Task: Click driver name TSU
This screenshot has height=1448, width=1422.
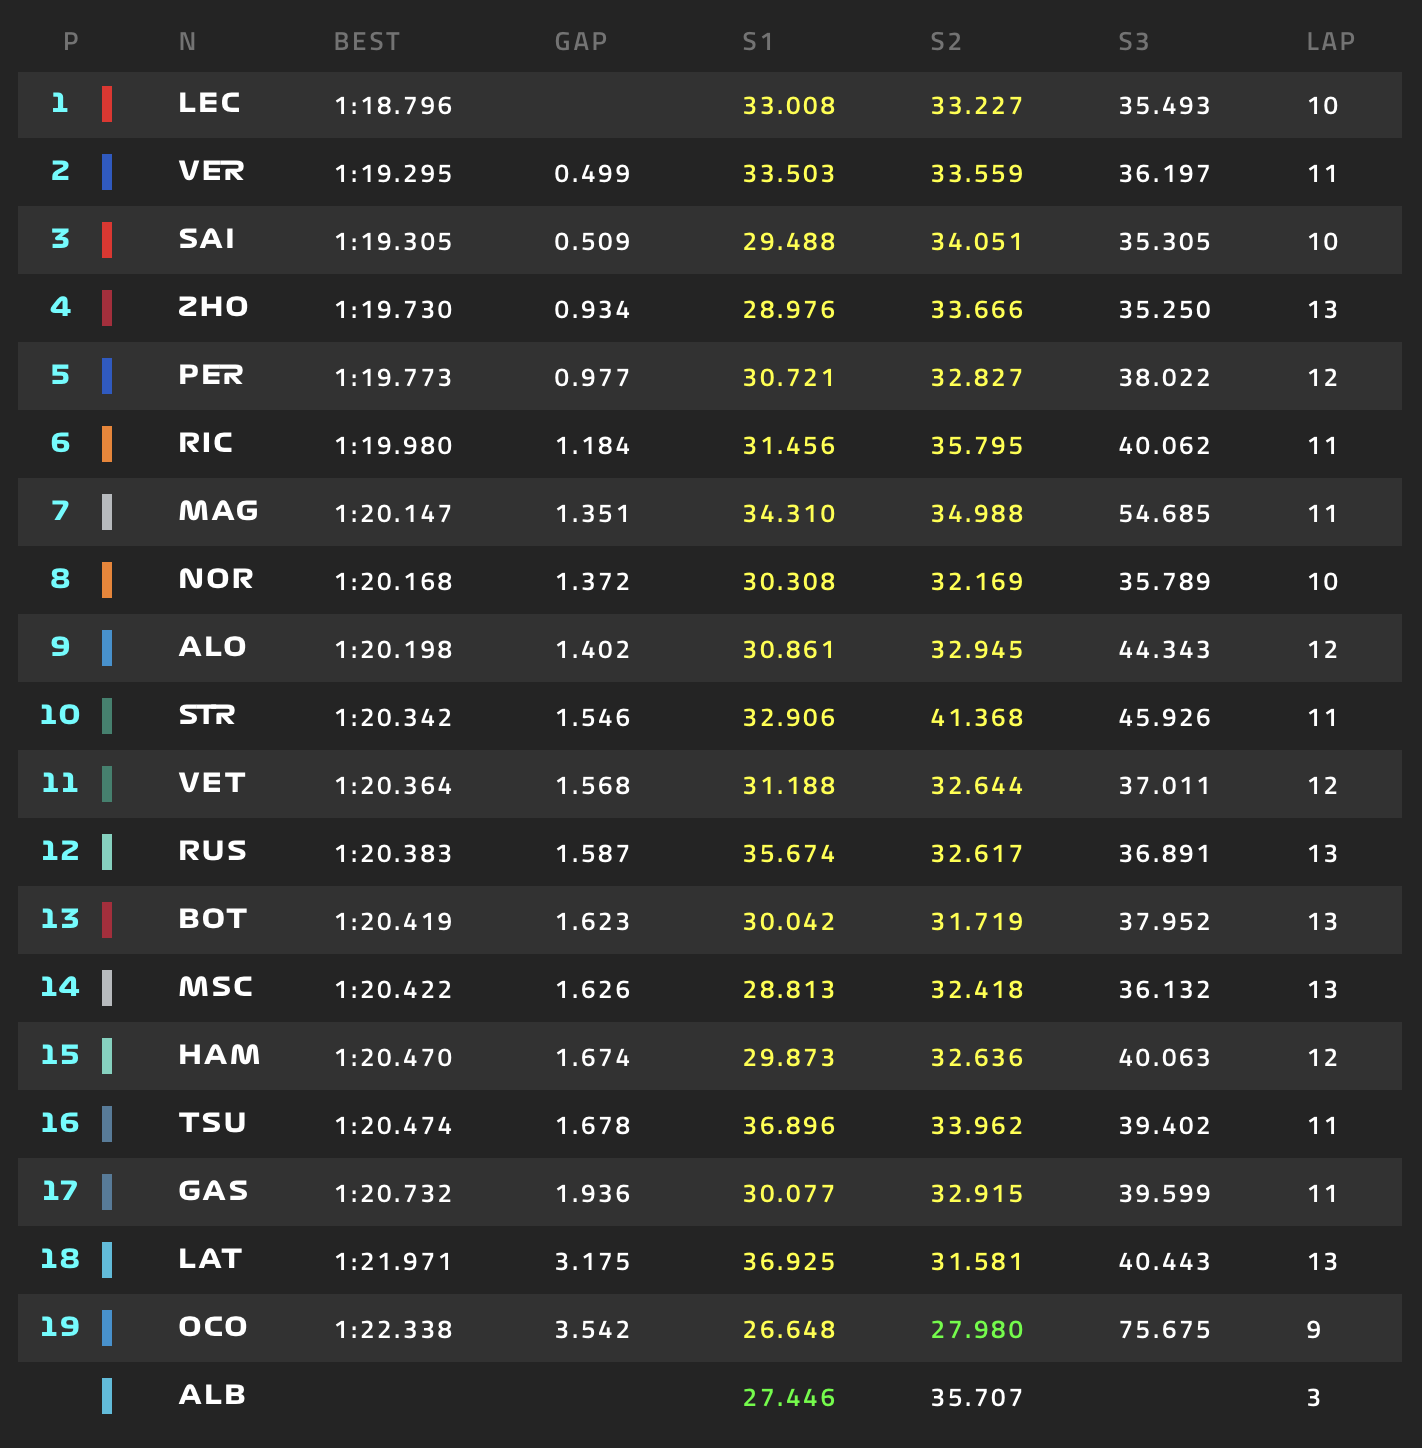Action: (x=212, y=1123)
